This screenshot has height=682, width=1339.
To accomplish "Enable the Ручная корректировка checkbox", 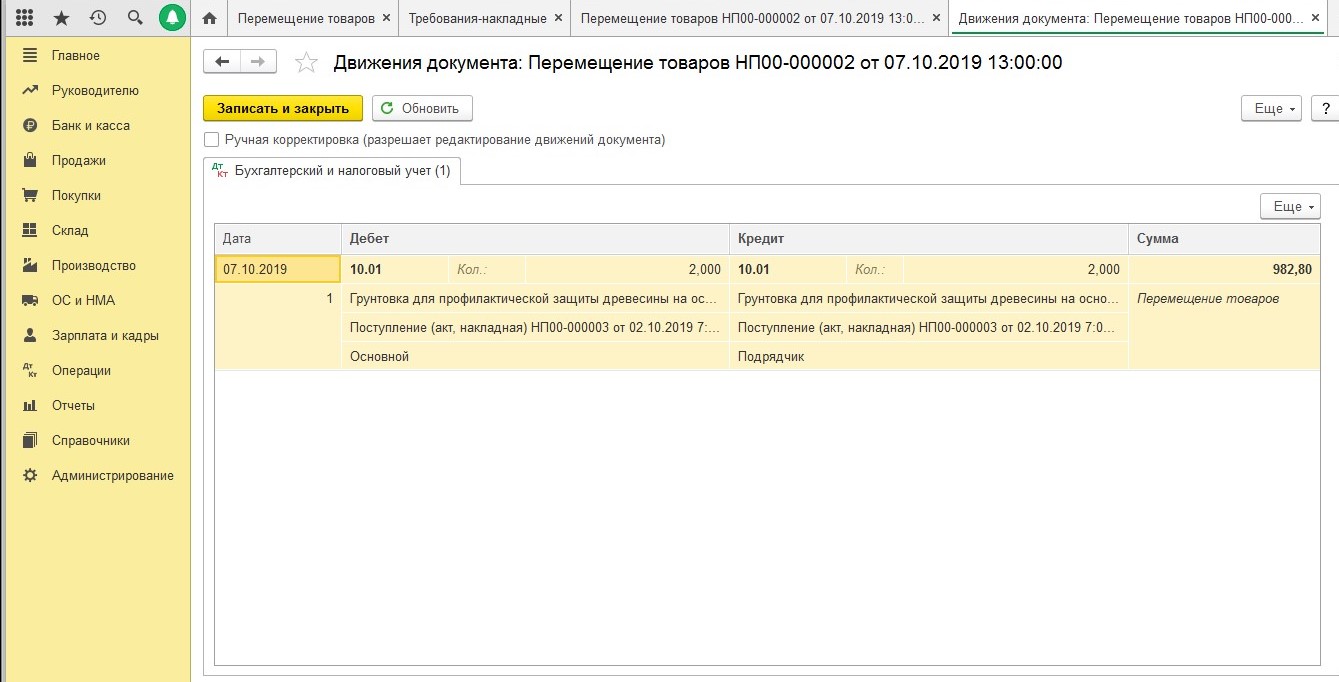I will coord(211,140).
